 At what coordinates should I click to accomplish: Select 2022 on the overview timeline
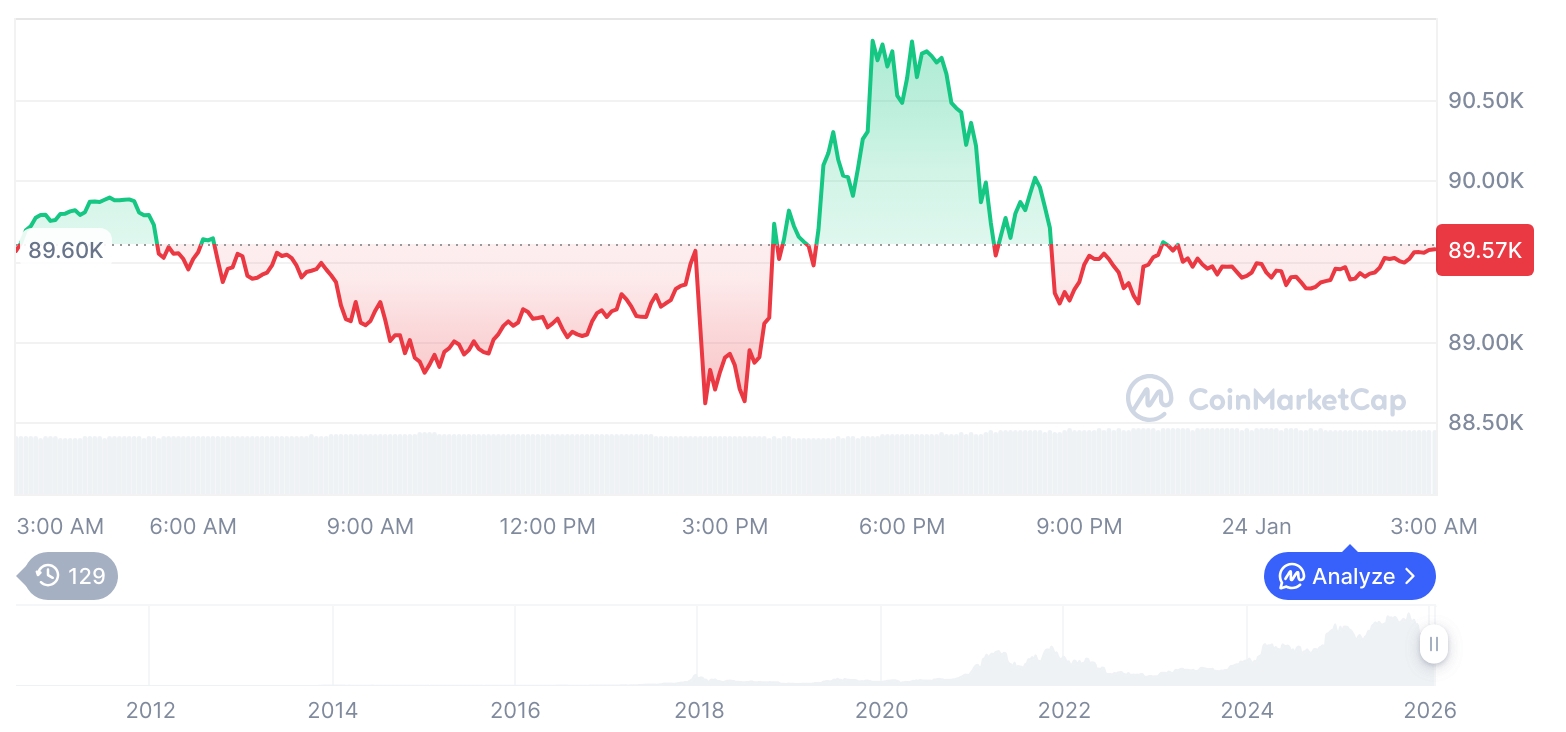(x=1064, y=710)
